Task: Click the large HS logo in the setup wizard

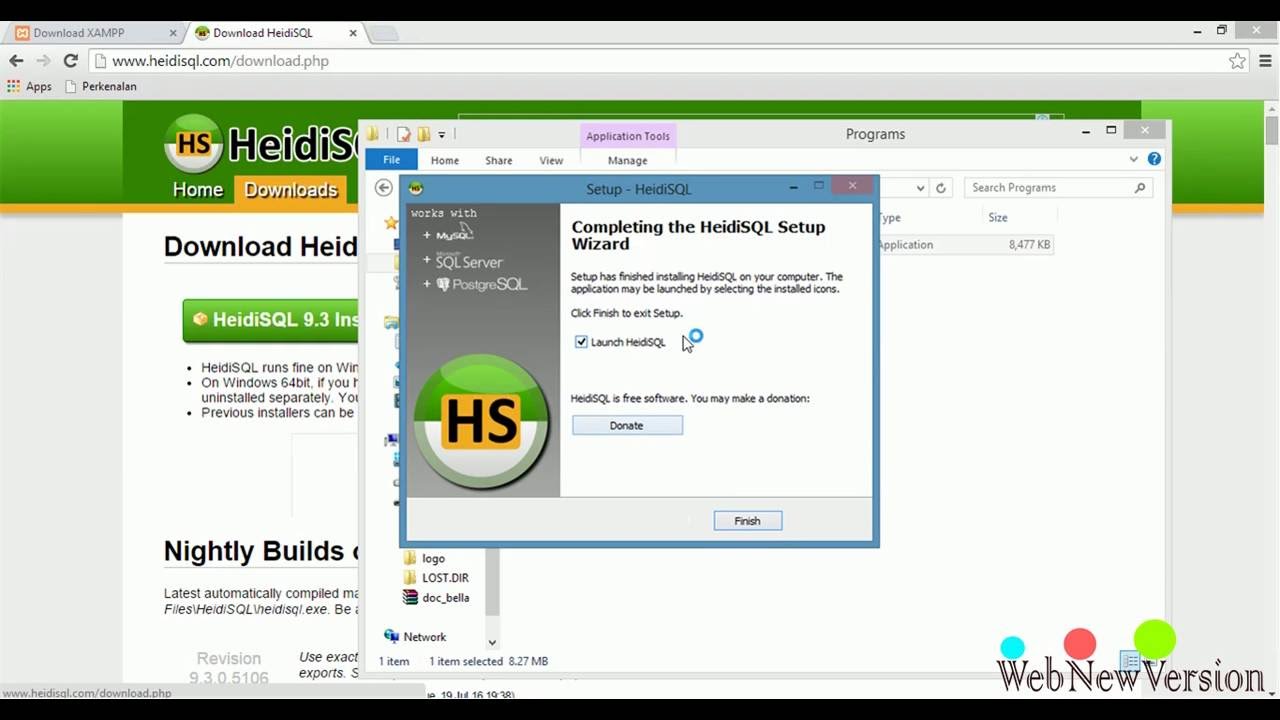Action: [x=482, y=422]
